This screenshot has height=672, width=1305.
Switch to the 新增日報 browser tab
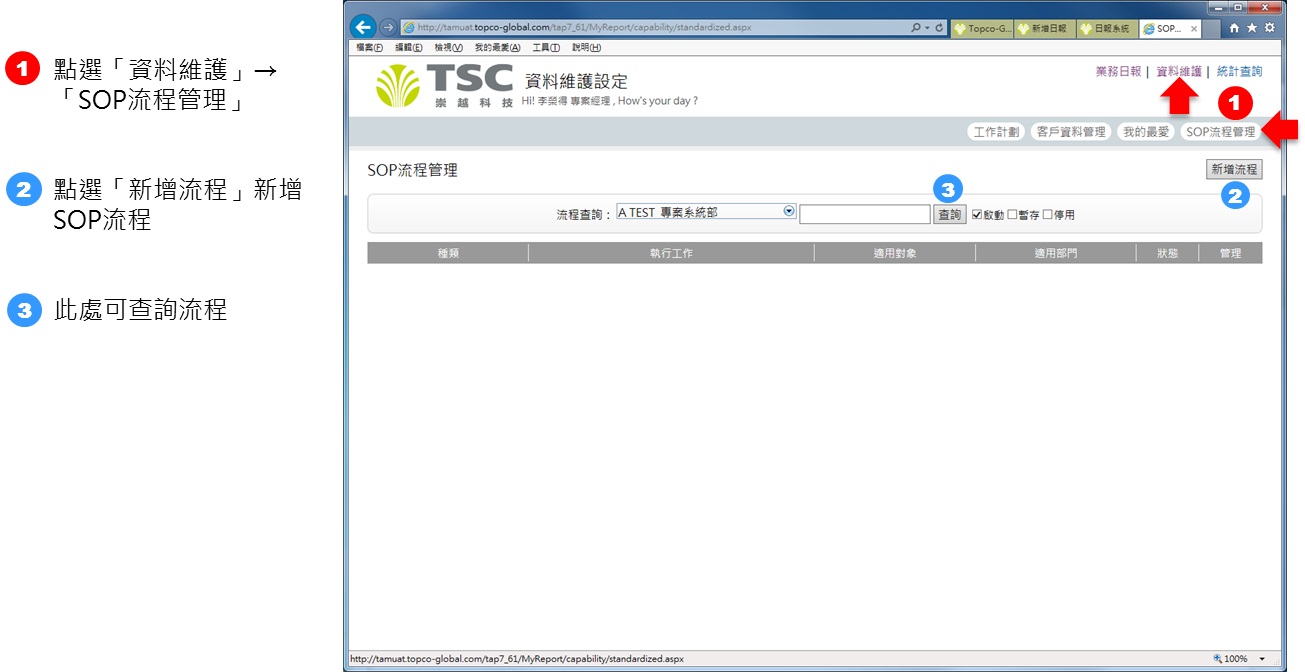point(1045,29)
